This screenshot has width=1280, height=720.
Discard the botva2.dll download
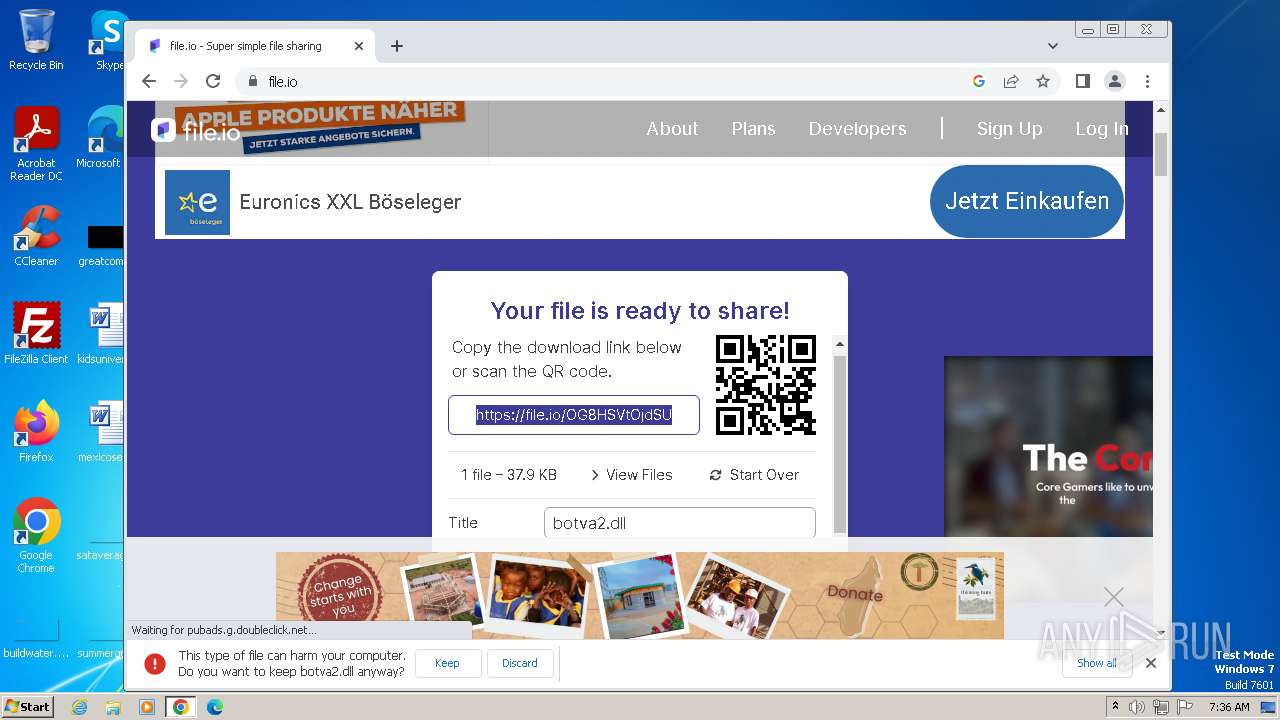tap(520, 663)
